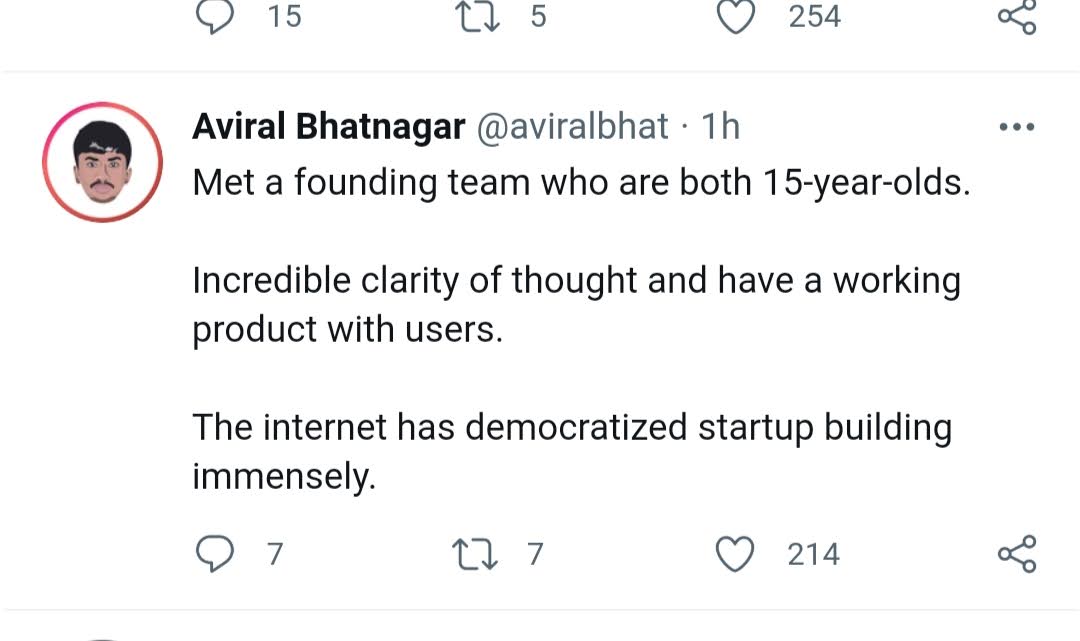Open the three-dot more options menu
The width and height of the screenshot is (1080, 641).
tap(1017, 127)
